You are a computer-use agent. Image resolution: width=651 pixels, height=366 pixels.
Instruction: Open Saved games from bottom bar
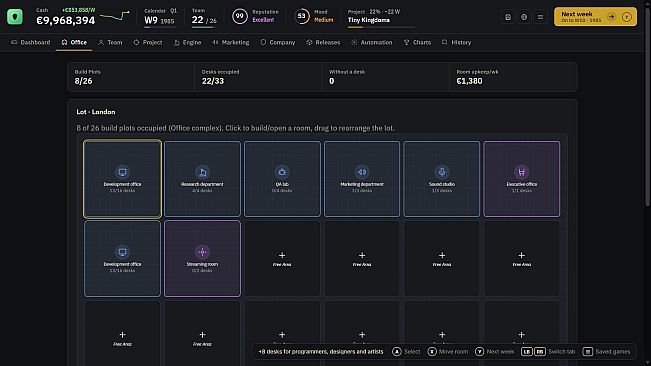tap(607, 351)
